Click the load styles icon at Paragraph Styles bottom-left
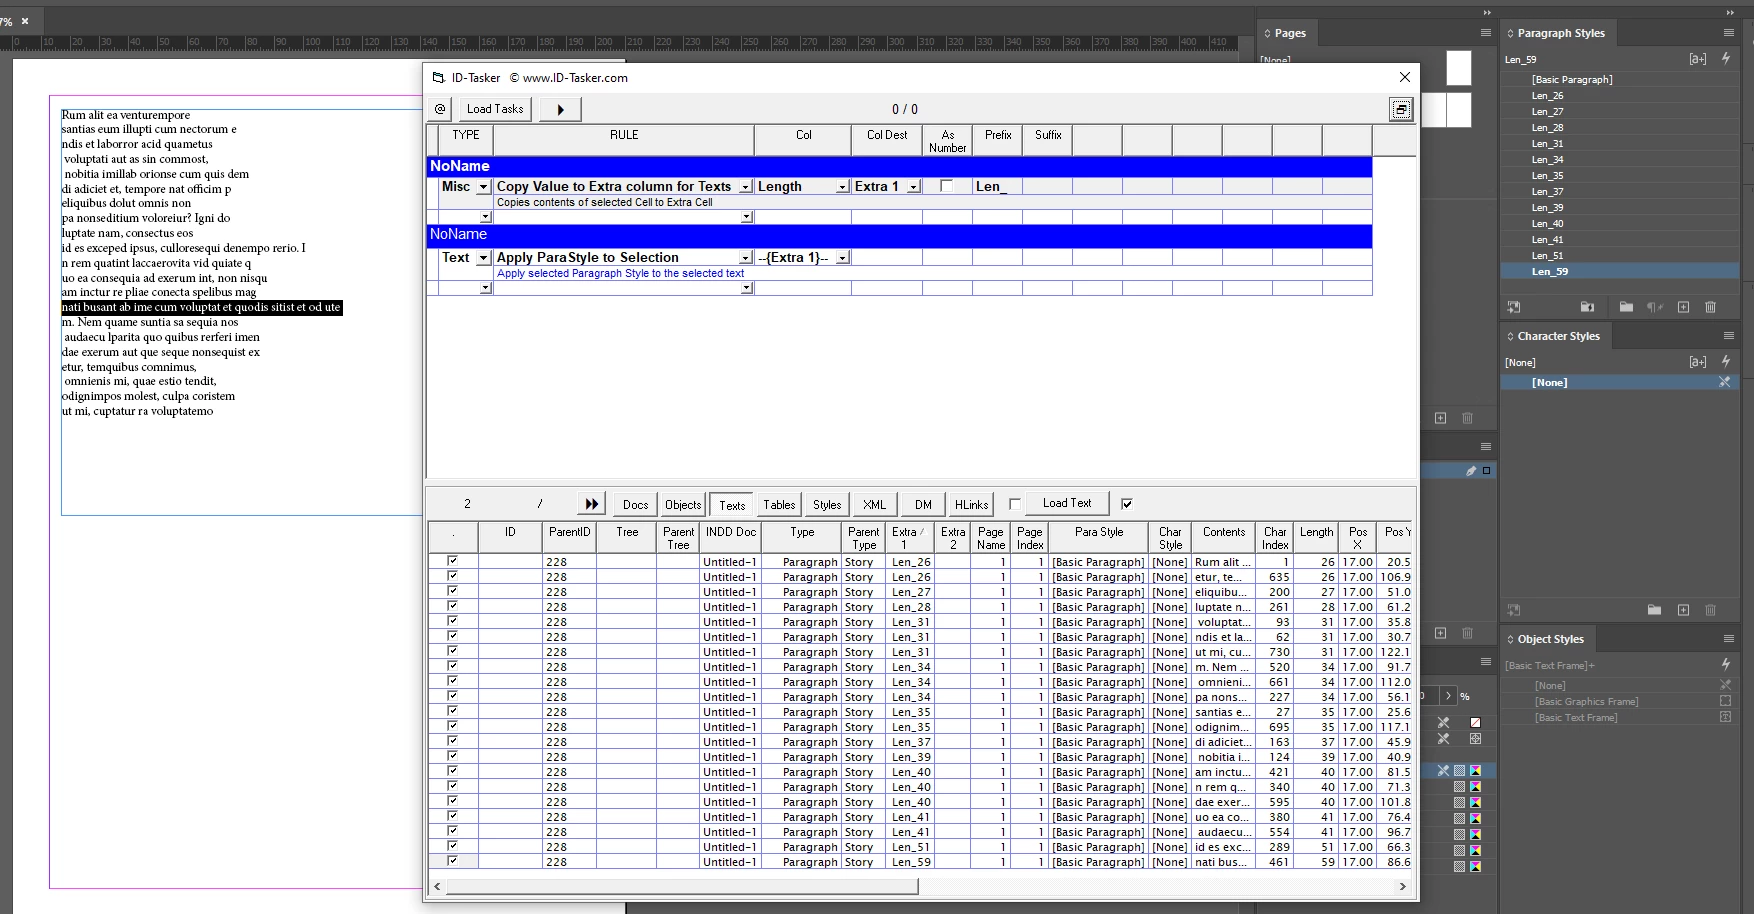The width and height of the screenshot is (1754, 914). pyautogui.click(x=1514, y=307)
